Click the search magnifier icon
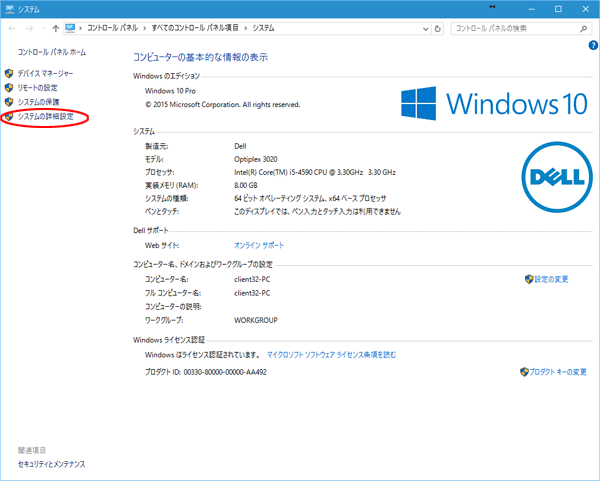 pyautogui.click(x=584, y=28)
